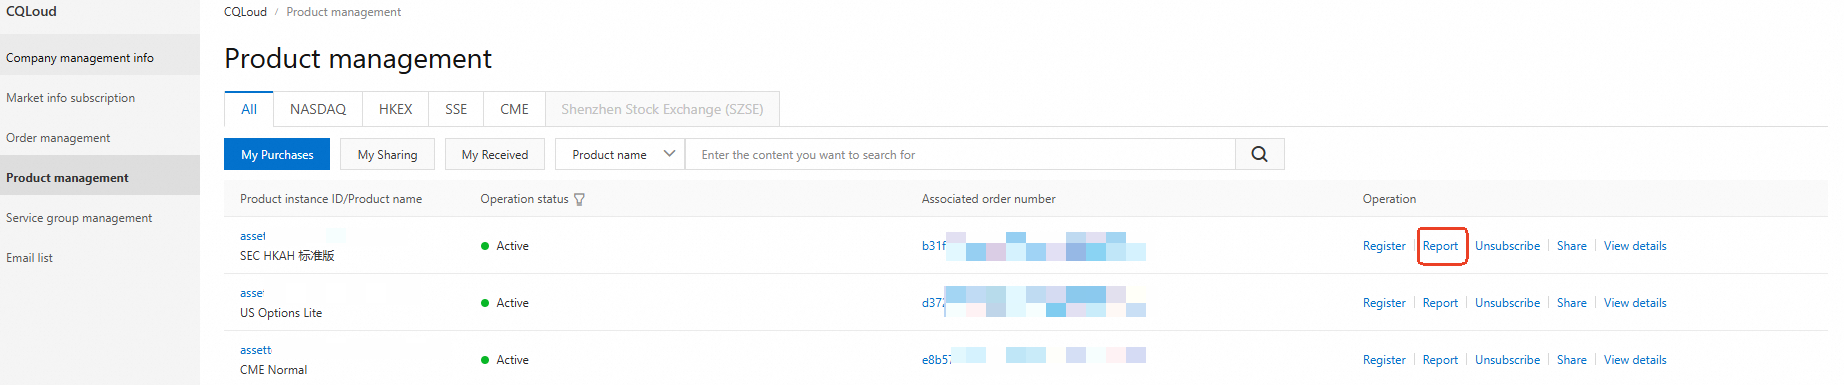Click Report for SEC HKAH product
This screenshot has width=1844, height=385.
1440,246
